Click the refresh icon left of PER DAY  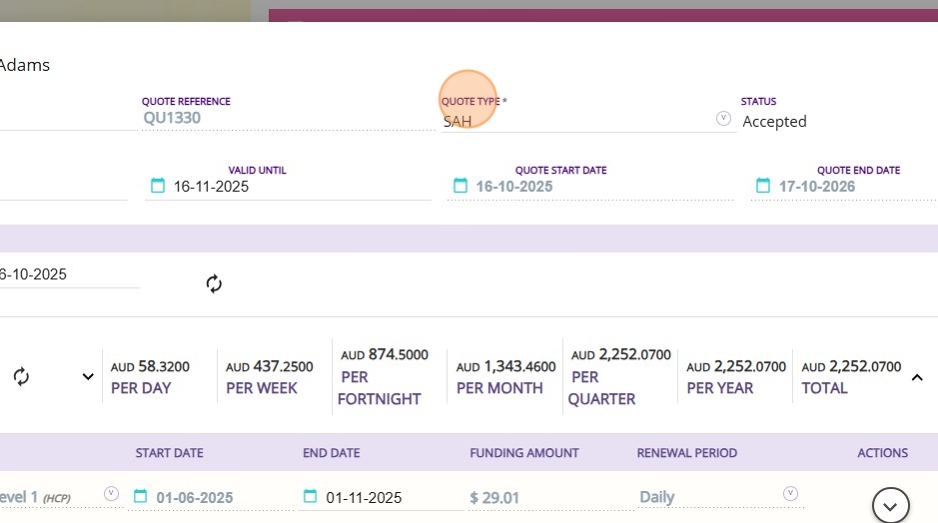click(x=21, y=376)
